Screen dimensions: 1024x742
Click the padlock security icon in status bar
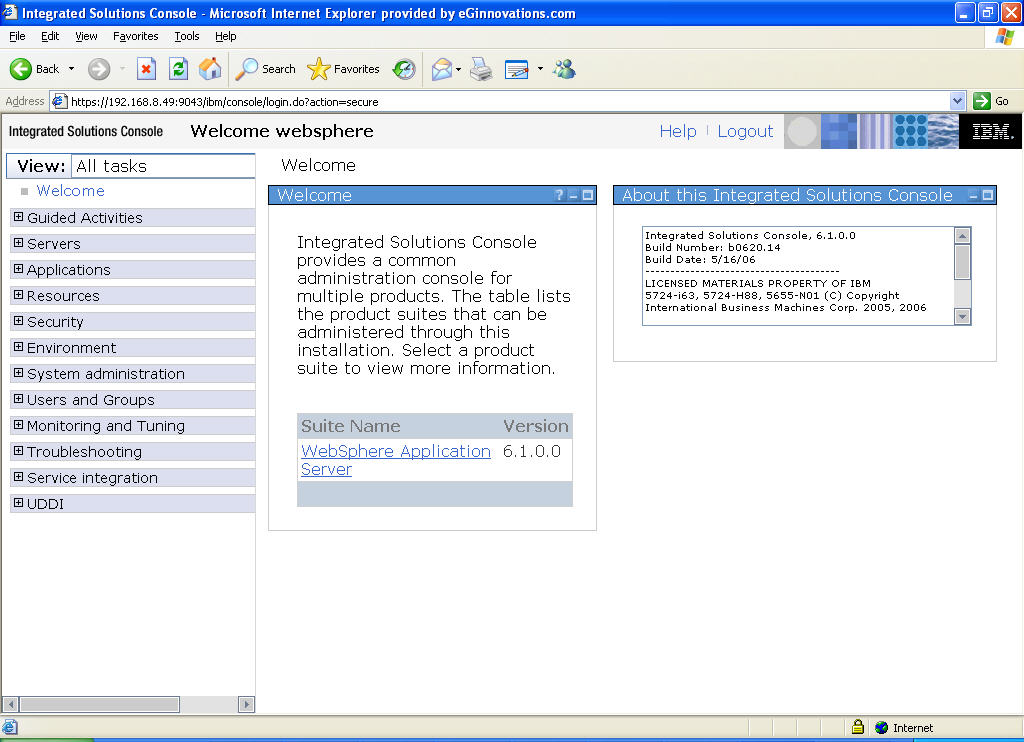click(x=858, y=727)
